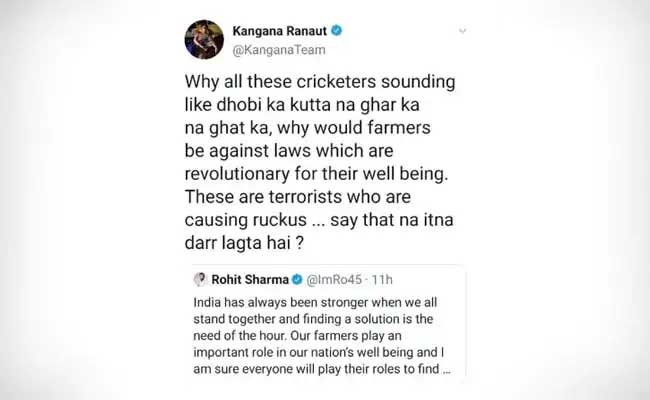The image size is (650, 400).
Task: Visit the @ImRo45 handle
Action: pyautogui.click(x=334, y=280)
